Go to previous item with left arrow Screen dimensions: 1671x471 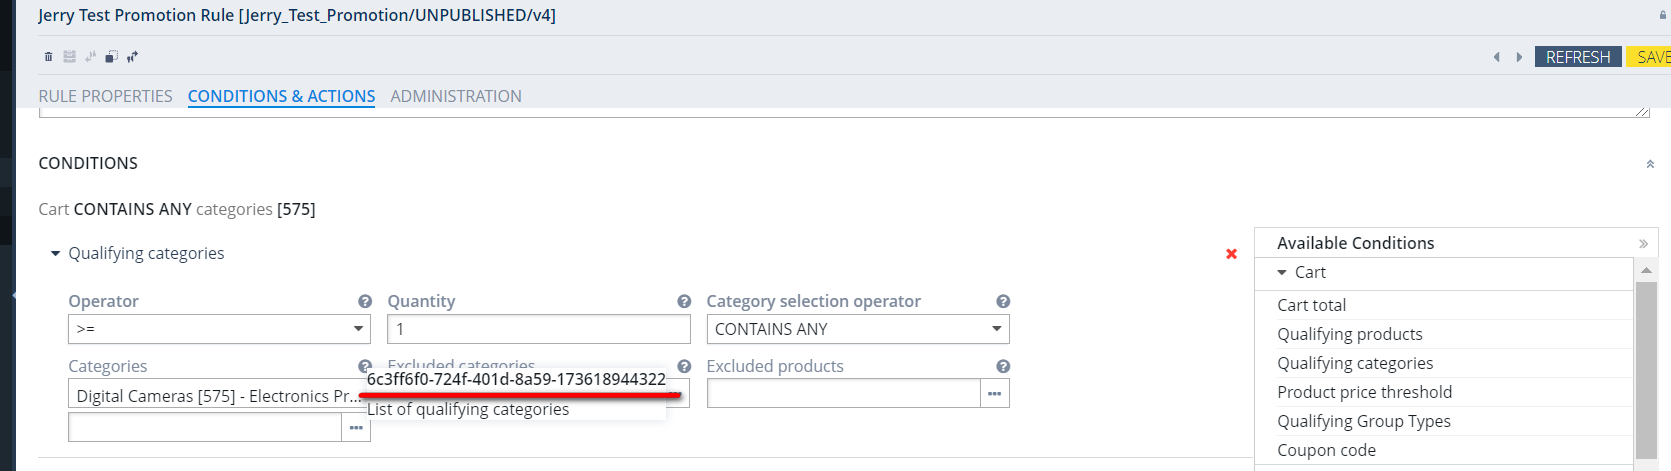click(x=1497, y=57)
